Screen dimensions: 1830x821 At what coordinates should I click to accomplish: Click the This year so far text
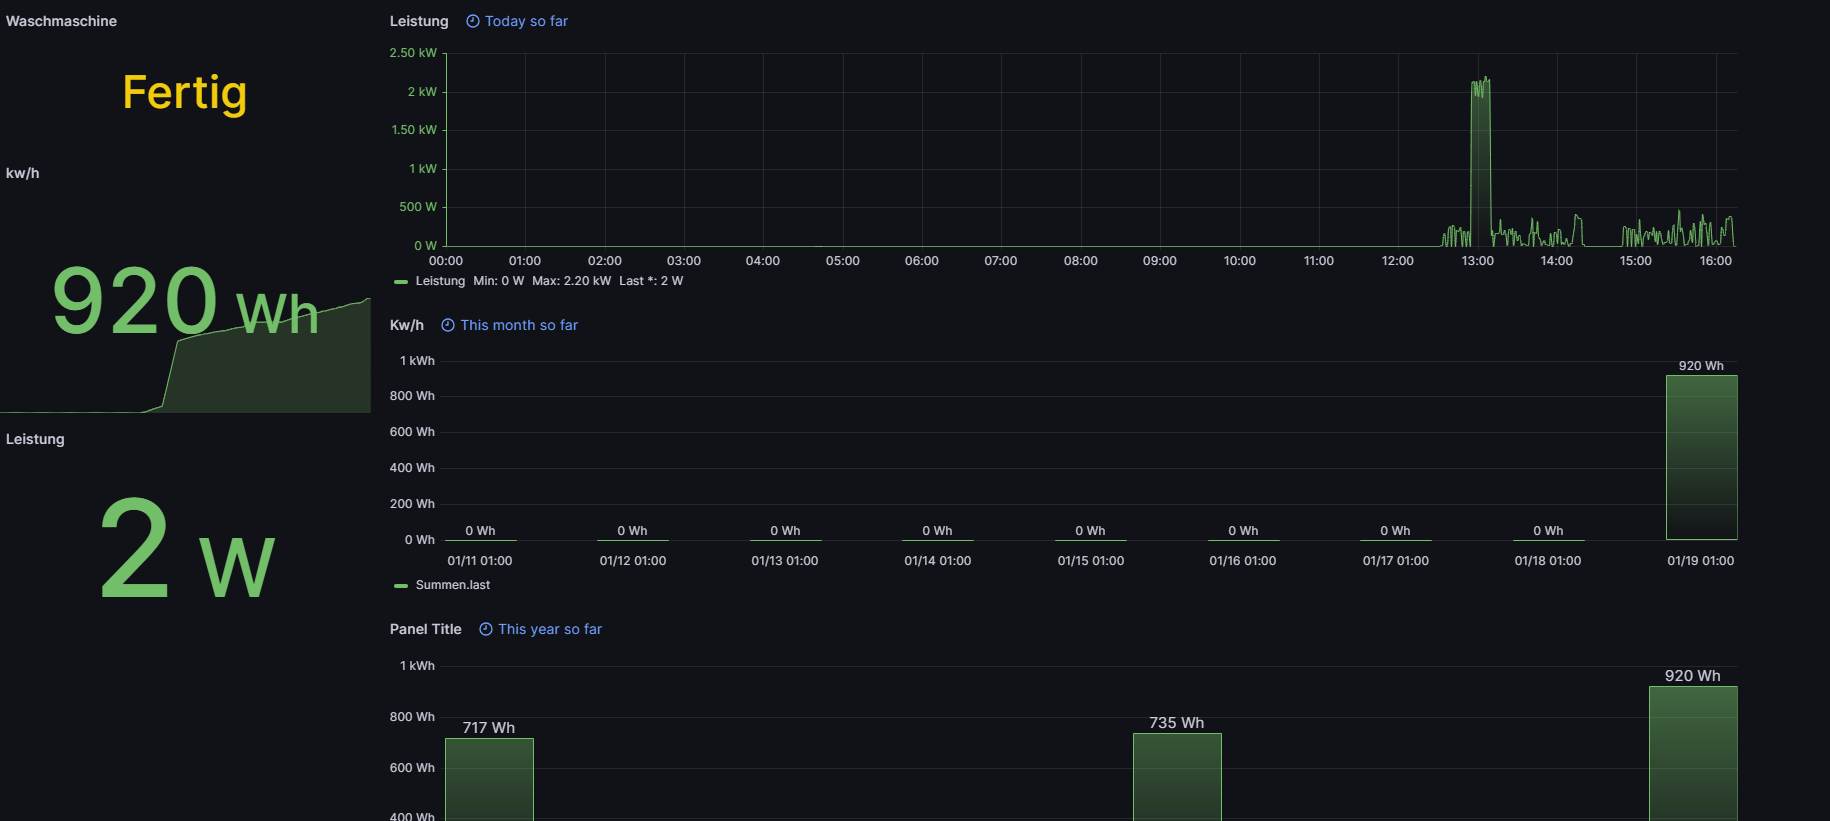click(x=550, y=629)
